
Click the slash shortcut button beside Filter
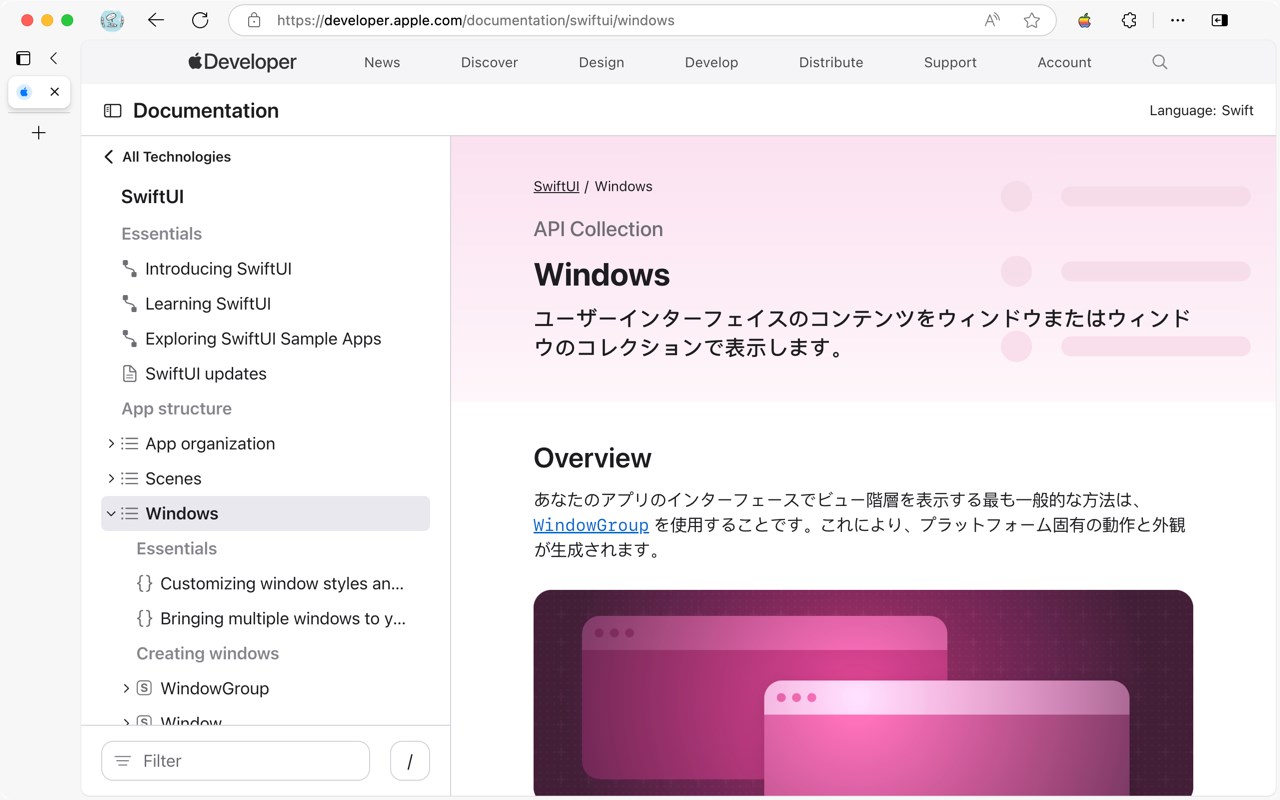pos(410,761)
